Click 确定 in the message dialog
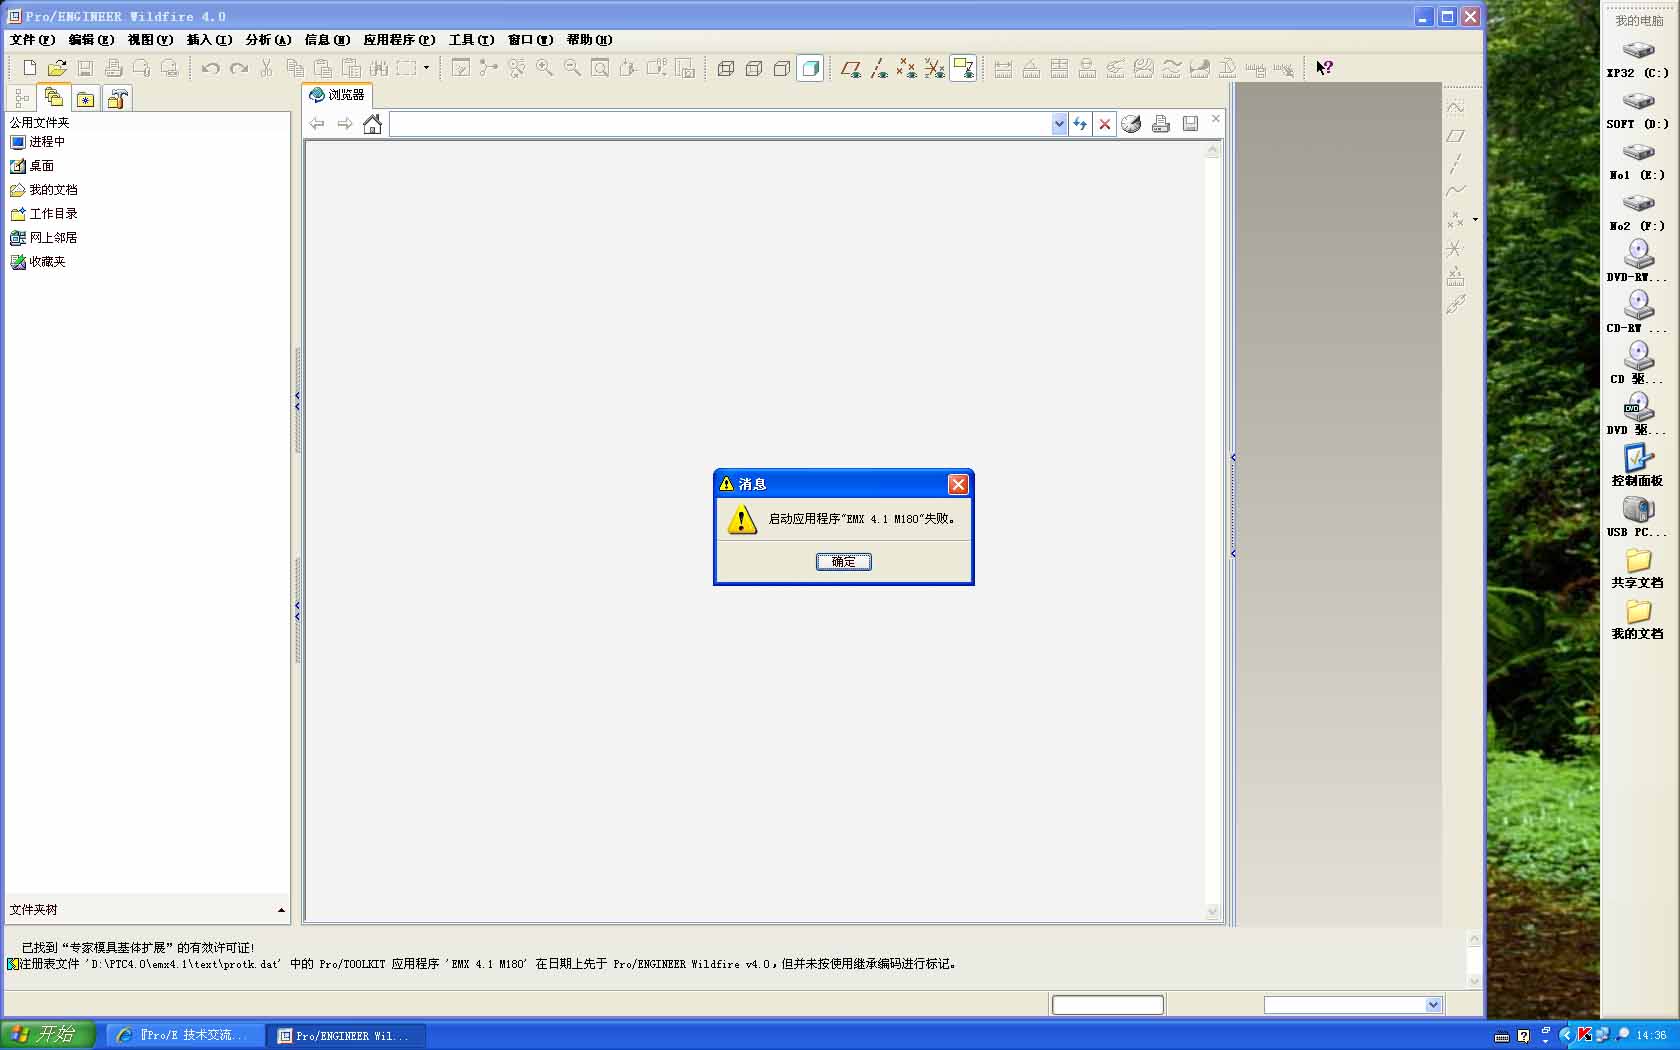The height and width of the screenshot is (1050, 1680). pos(843,562)
